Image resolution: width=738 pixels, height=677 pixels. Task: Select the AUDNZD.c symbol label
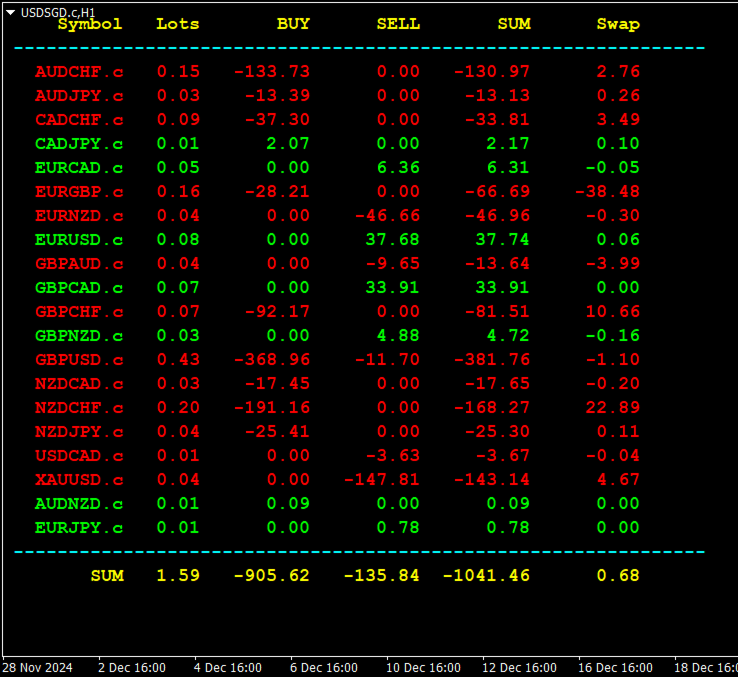pyautogui.click(x=79, y=504)
